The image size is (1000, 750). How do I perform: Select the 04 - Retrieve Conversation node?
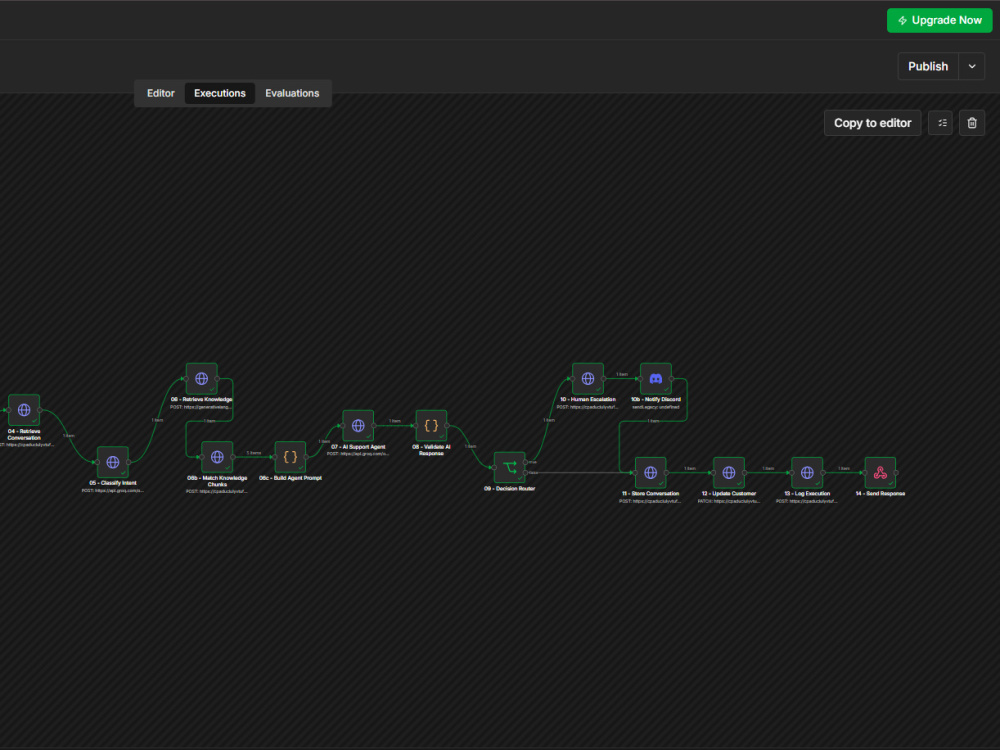tap(24, 410)
